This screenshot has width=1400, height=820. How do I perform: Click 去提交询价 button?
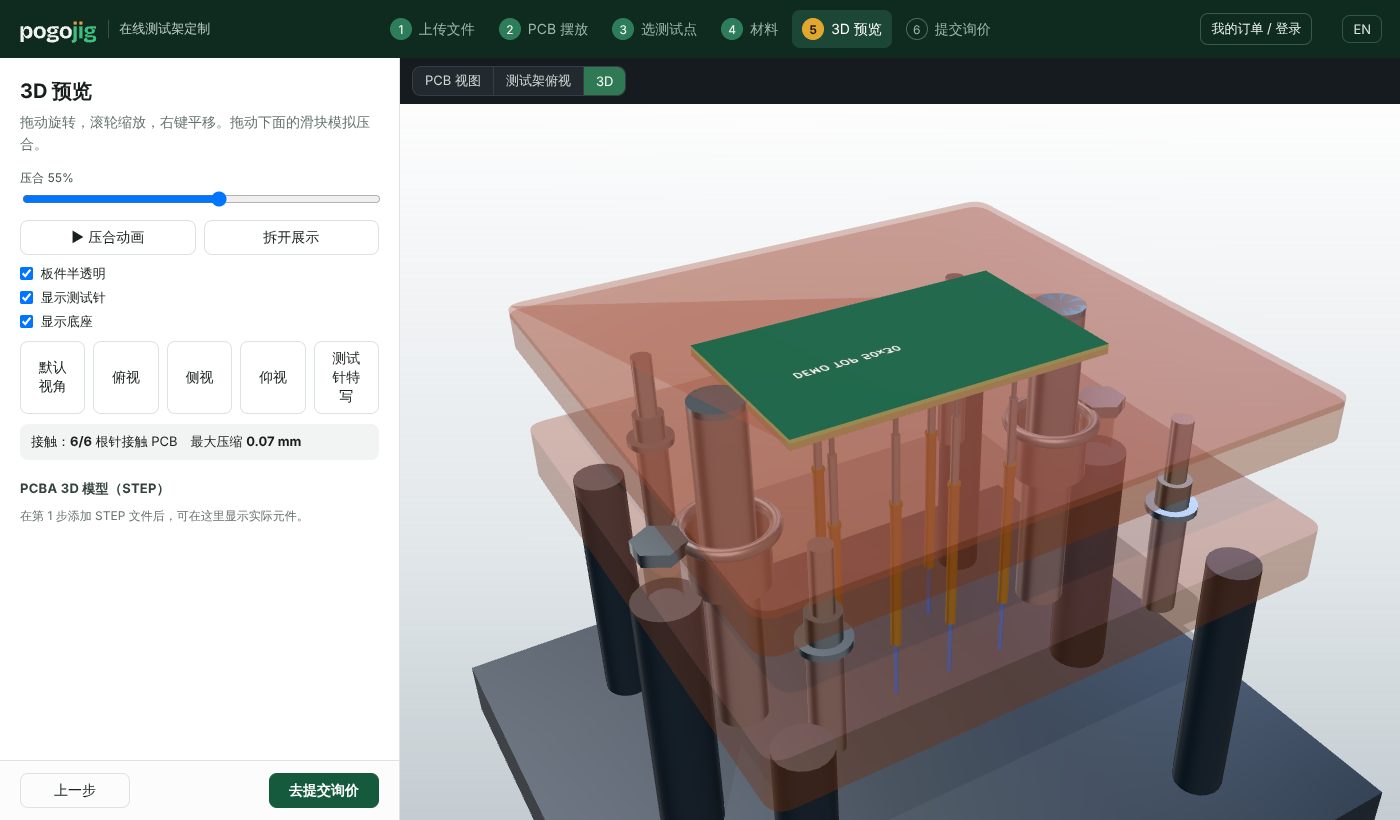pyautogui.click(x=324, y=790)
